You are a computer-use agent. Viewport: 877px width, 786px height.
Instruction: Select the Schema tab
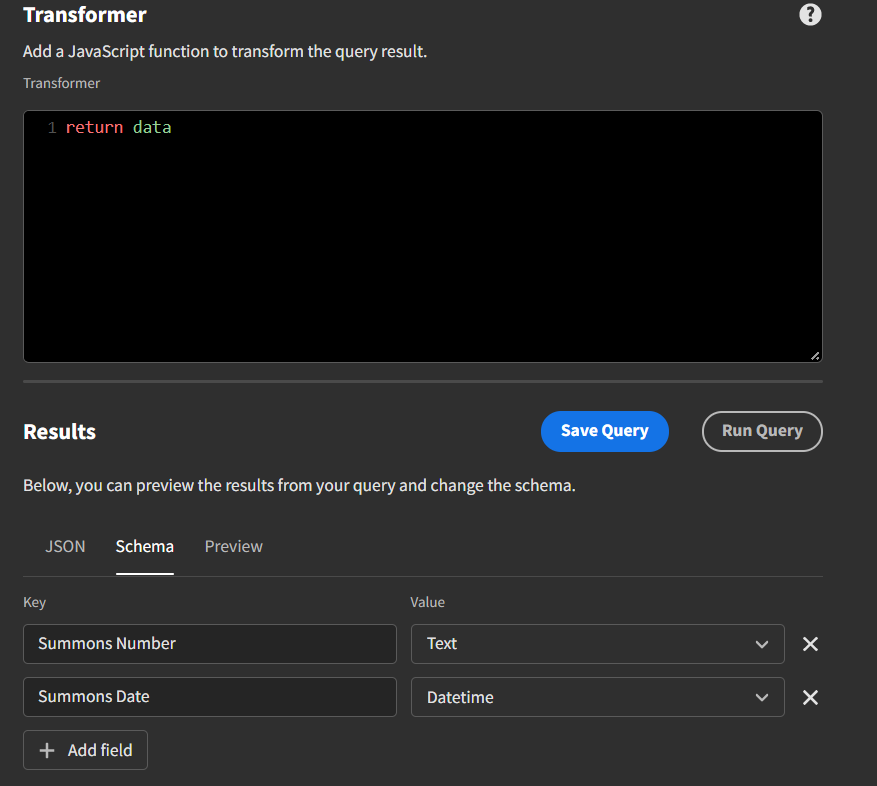144,546
